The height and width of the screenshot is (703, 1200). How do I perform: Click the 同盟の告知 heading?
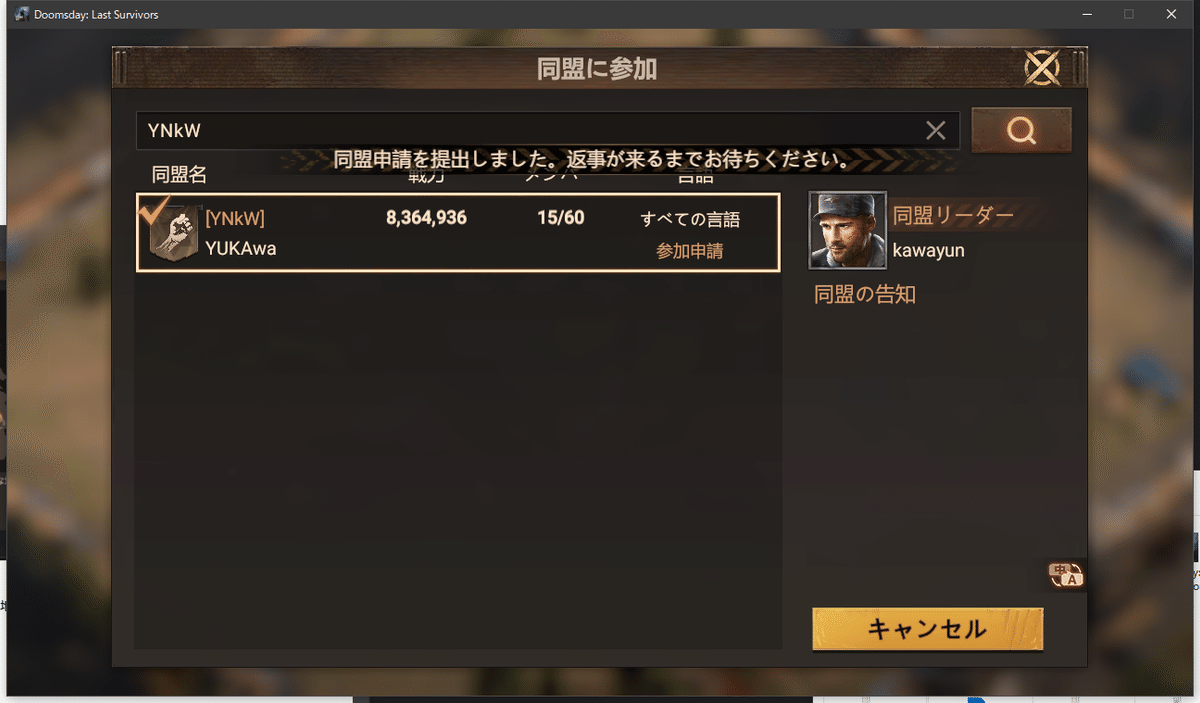pos(865,295)
